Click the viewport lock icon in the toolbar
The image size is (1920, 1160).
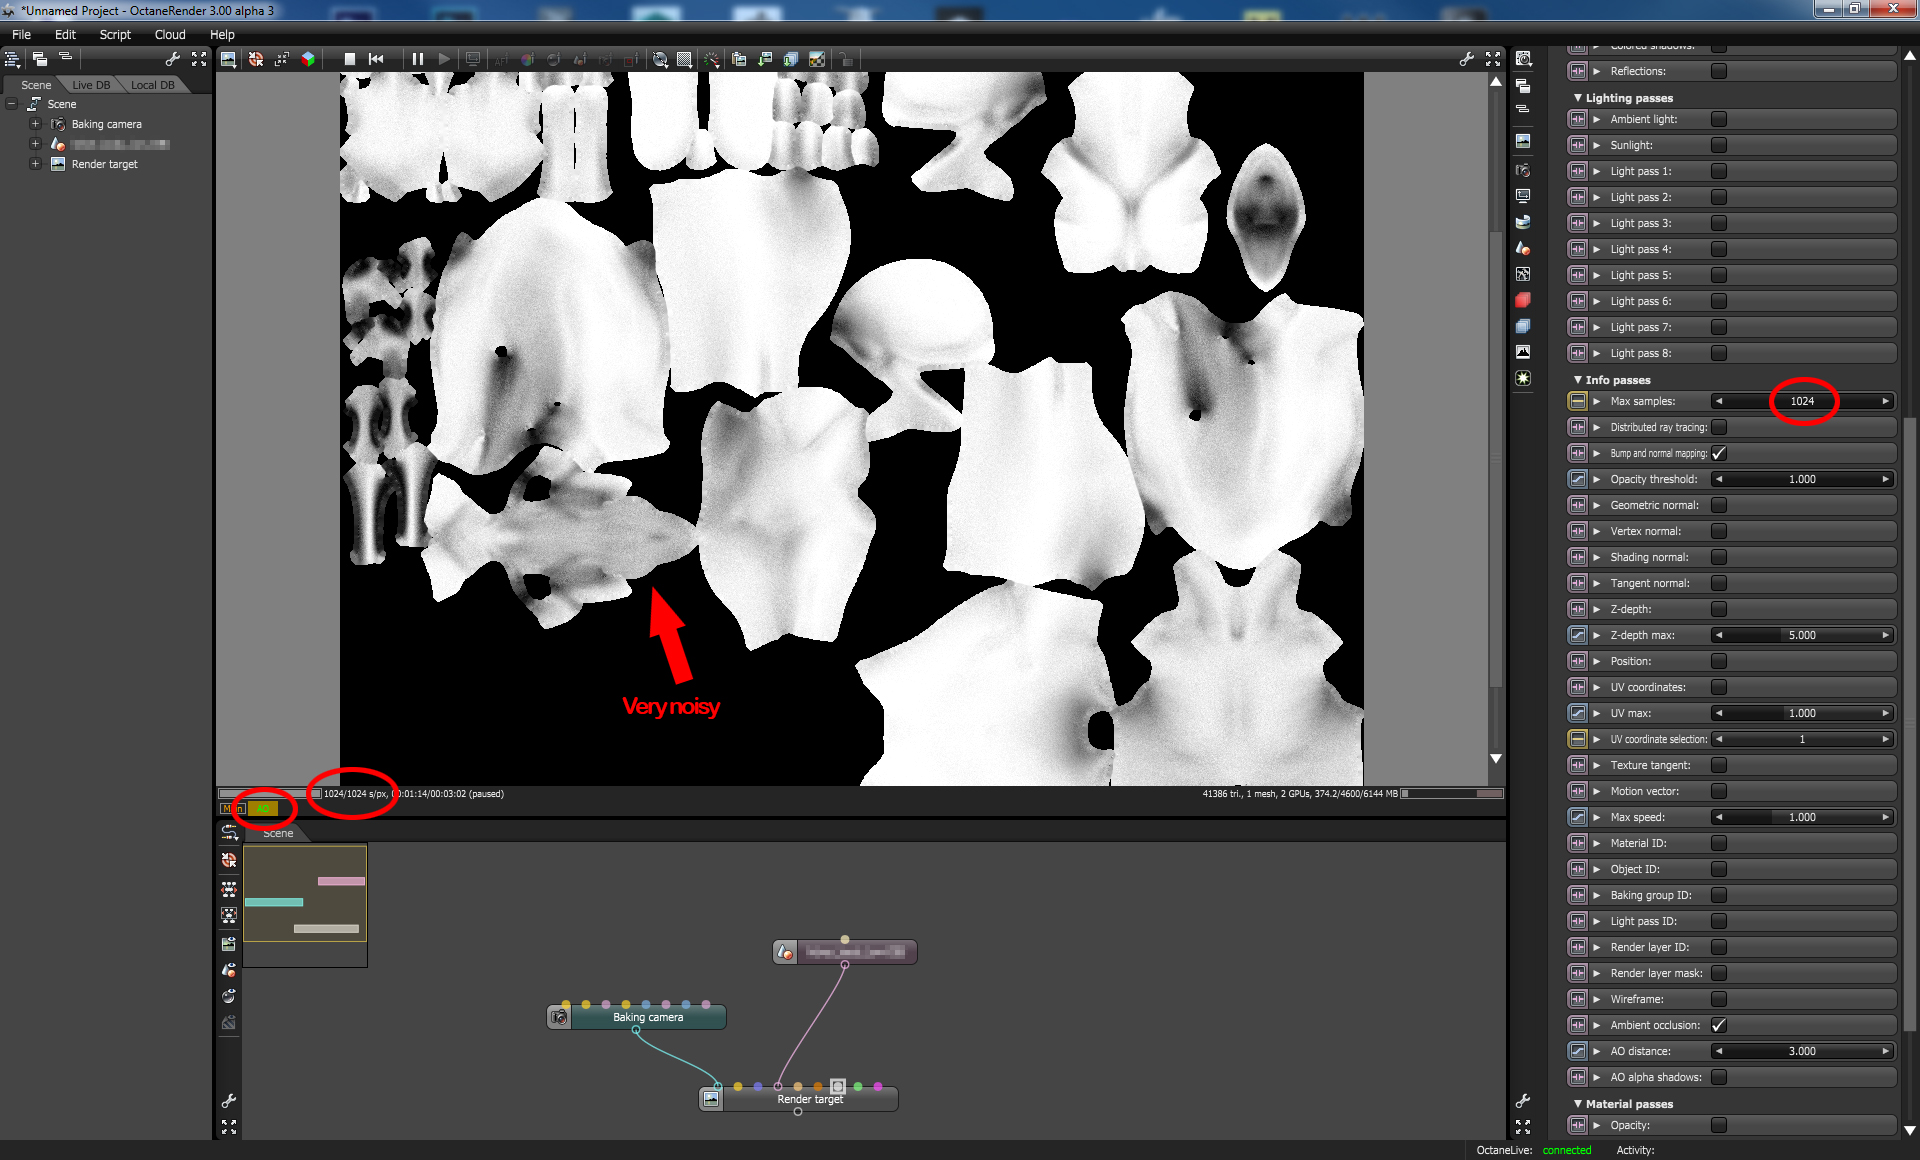point(846,59)
